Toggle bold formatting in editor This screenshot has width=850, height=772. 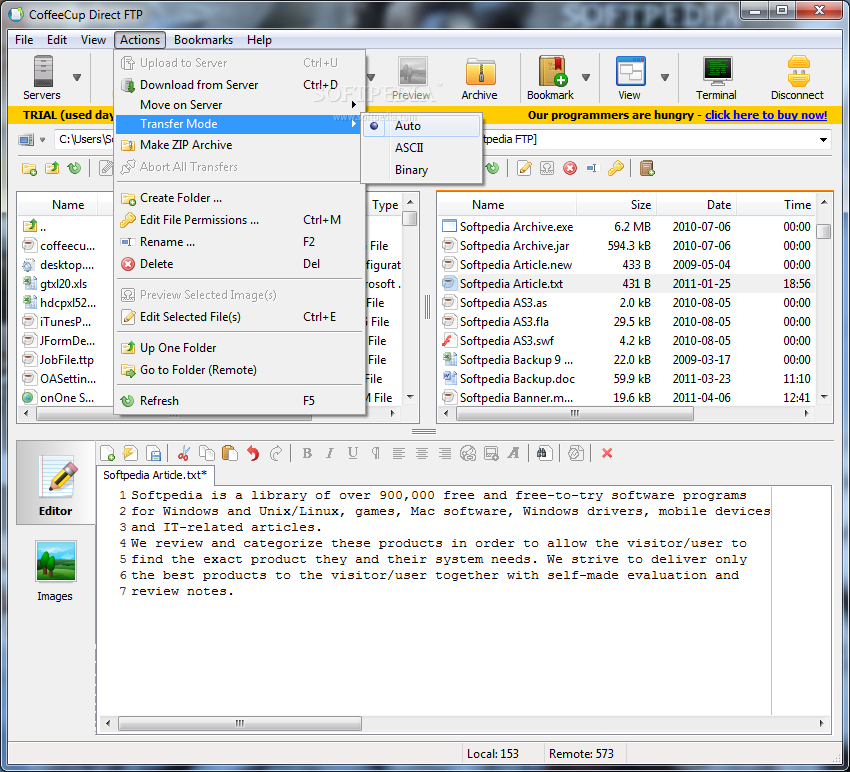pos(307,453)
